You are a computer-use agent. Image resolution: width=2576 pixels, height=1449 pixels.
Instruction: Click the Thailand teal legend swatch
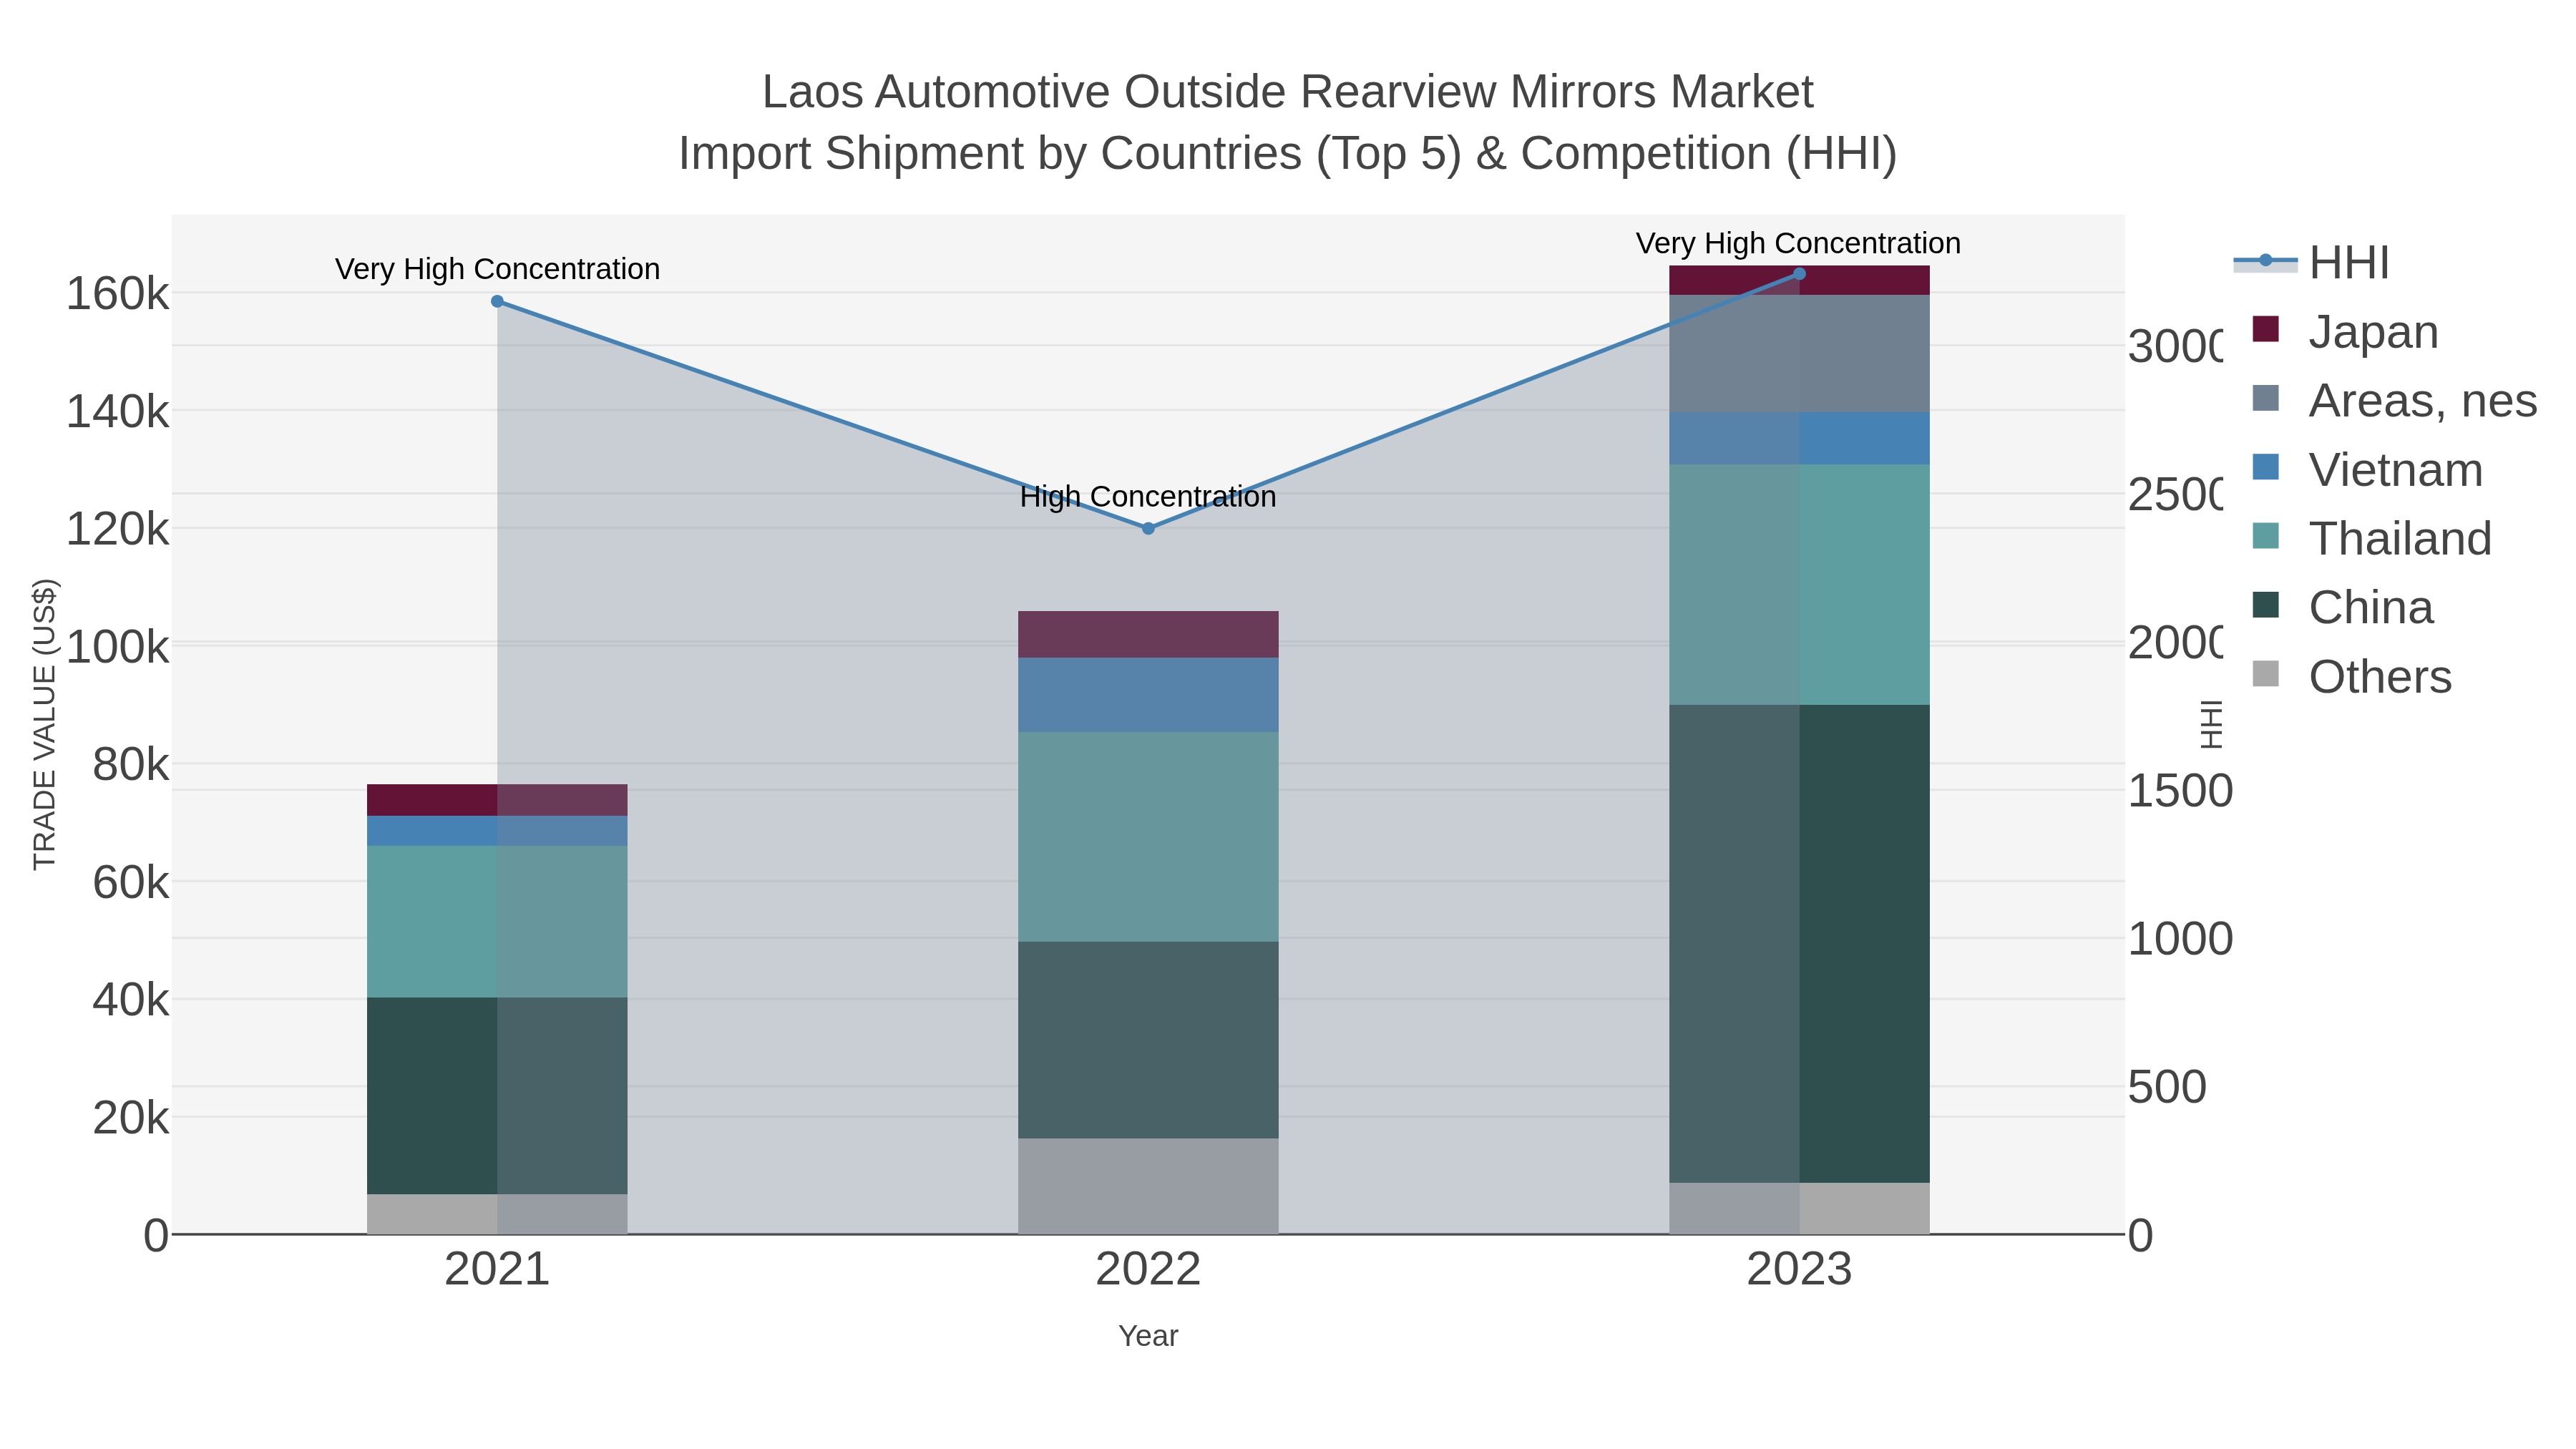pyautogui.click(x=2266, y=536)
